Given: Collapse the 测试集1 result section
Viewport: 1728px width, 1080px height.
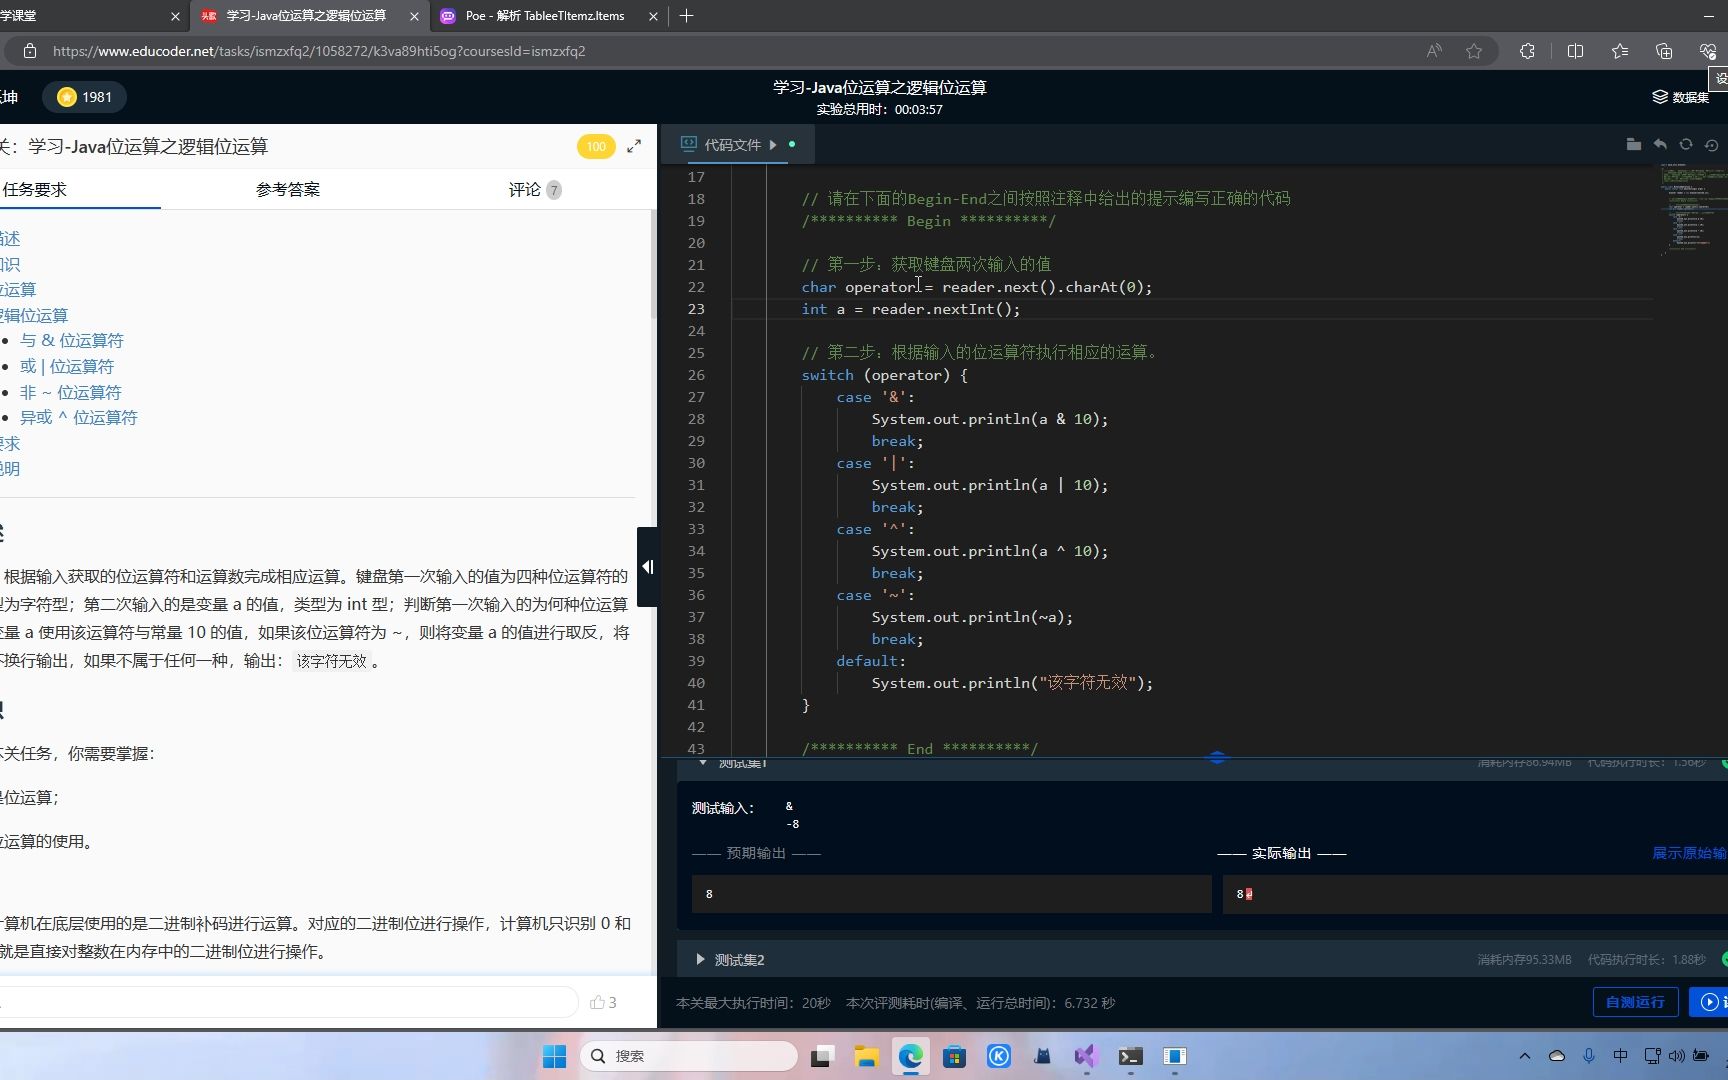Looking at the screenshot, I should tap(702, 763).
